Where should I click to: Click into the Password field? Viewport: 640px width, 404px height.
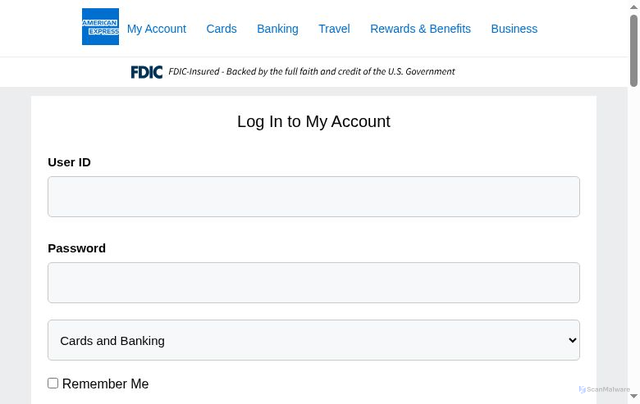click(313, 283)
